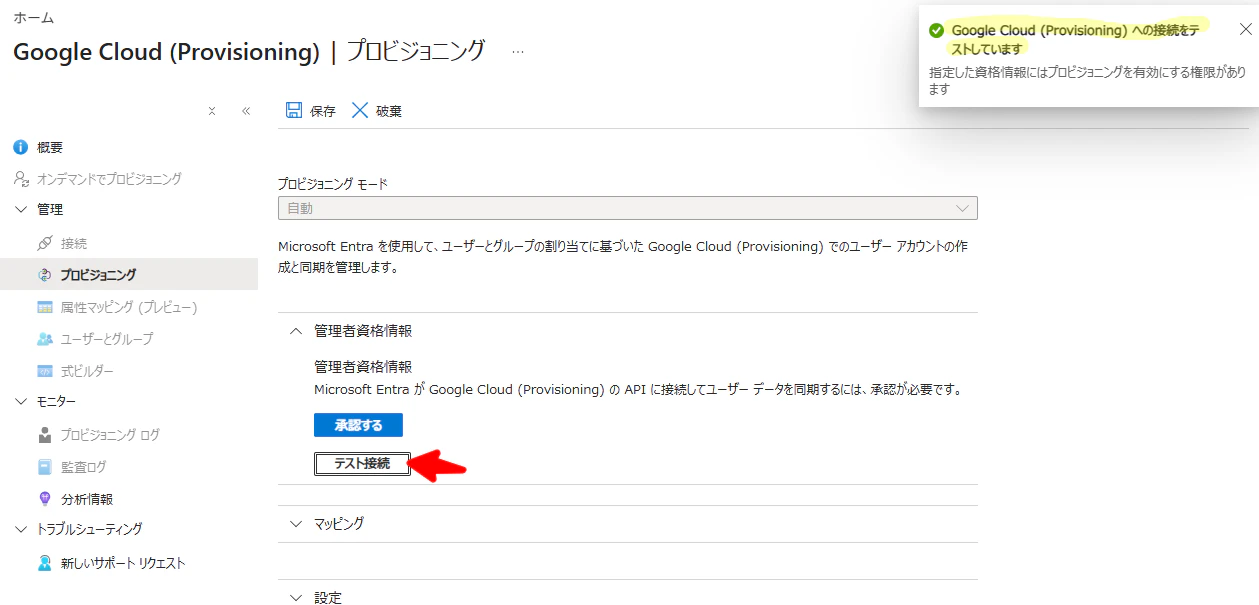Open the more options ellipsis next to the title
The height and width of the screenshot is (605, 1259).
point(518,52)
